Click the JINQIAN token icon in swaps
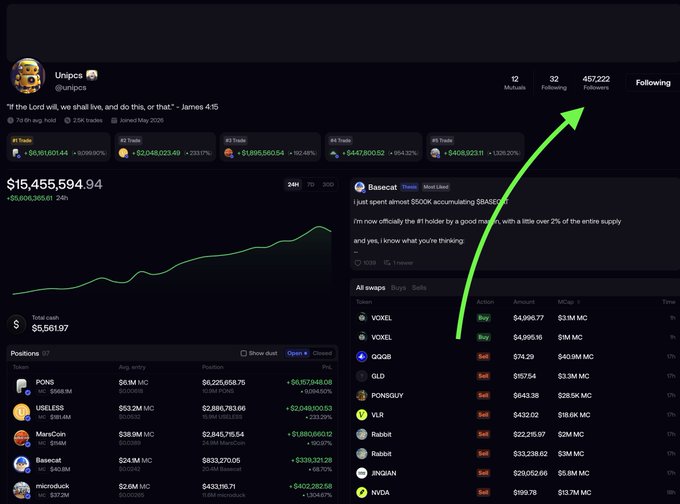 (362, 473)
